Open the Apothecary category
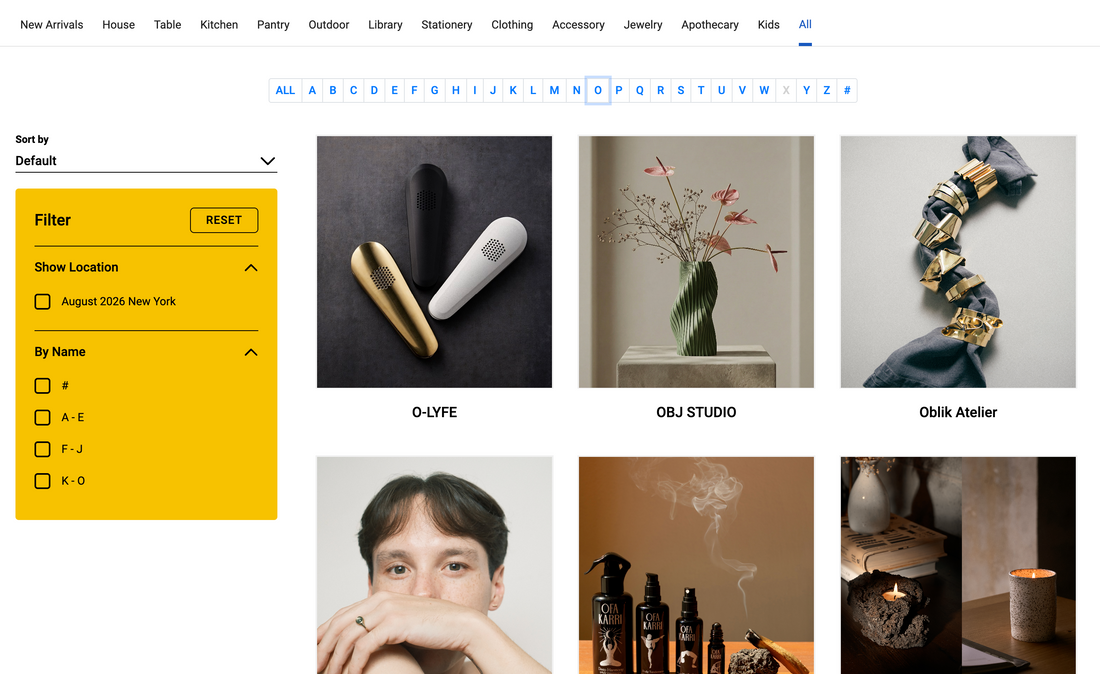Screen dimensions: 1100x674 710,25
